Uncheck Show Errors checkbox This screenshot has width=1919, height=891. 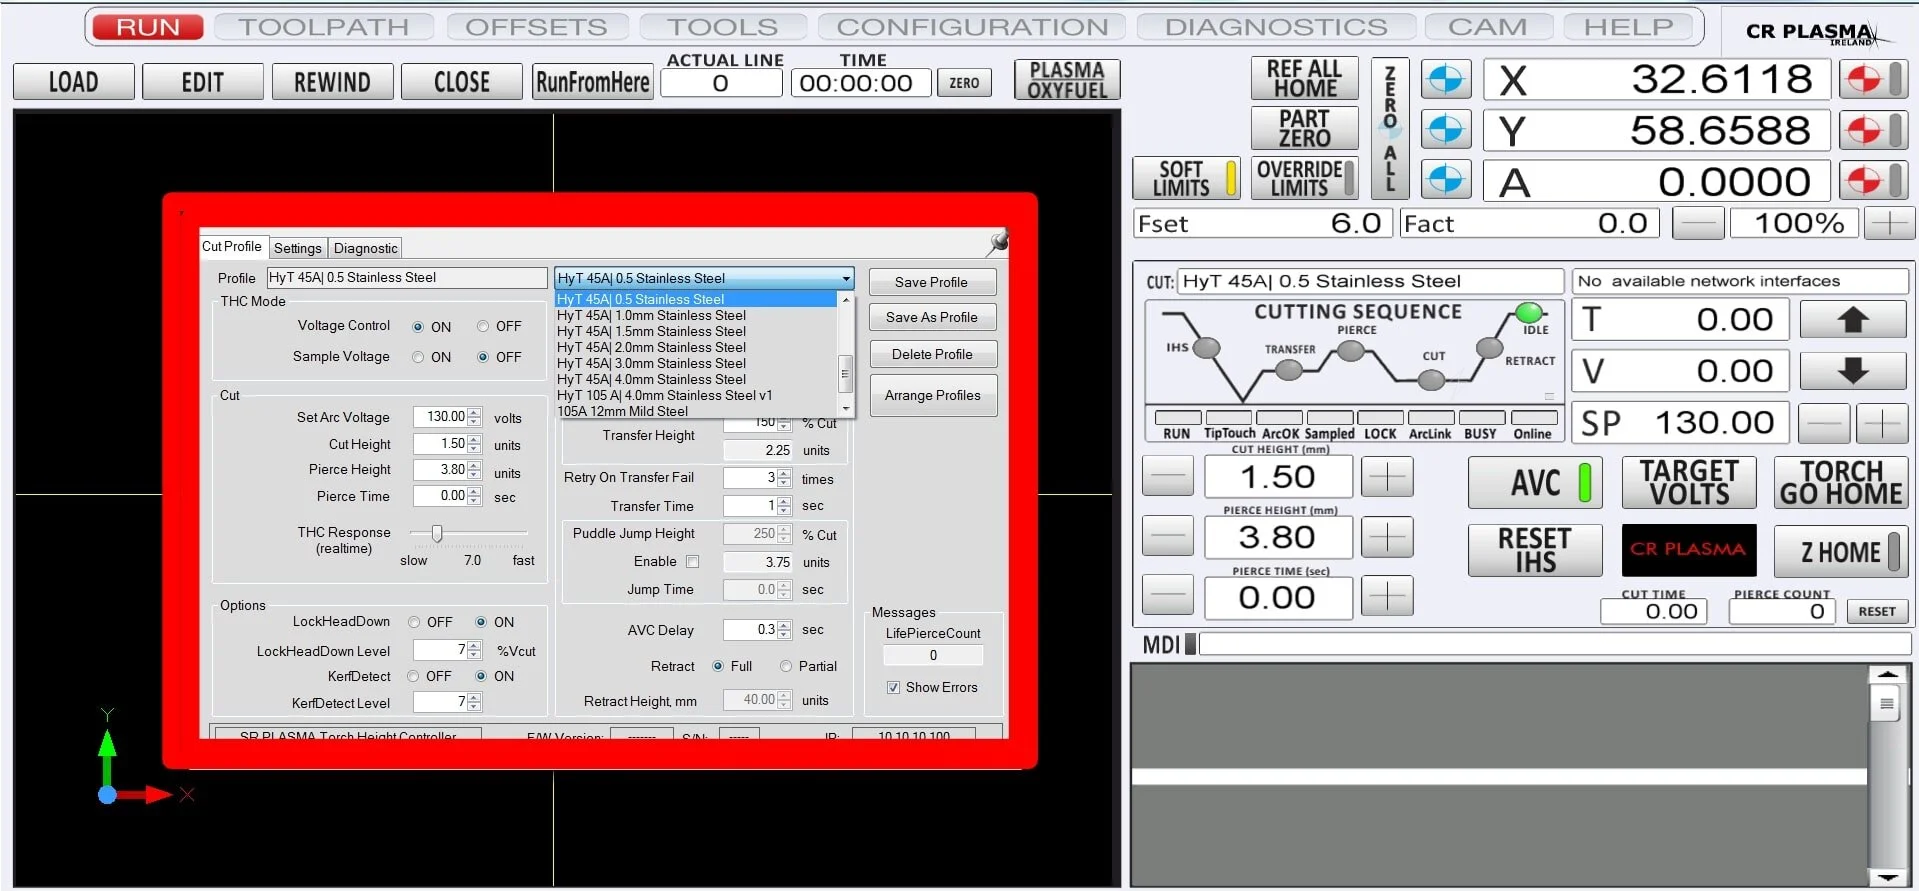pyautogui.click(x=893, y=687)
